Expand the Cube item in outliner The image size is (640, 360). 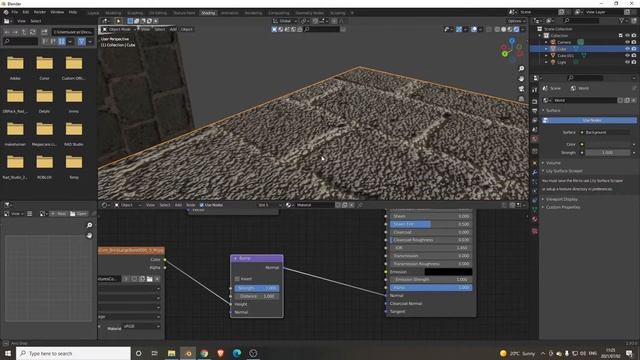click(546, 49)
